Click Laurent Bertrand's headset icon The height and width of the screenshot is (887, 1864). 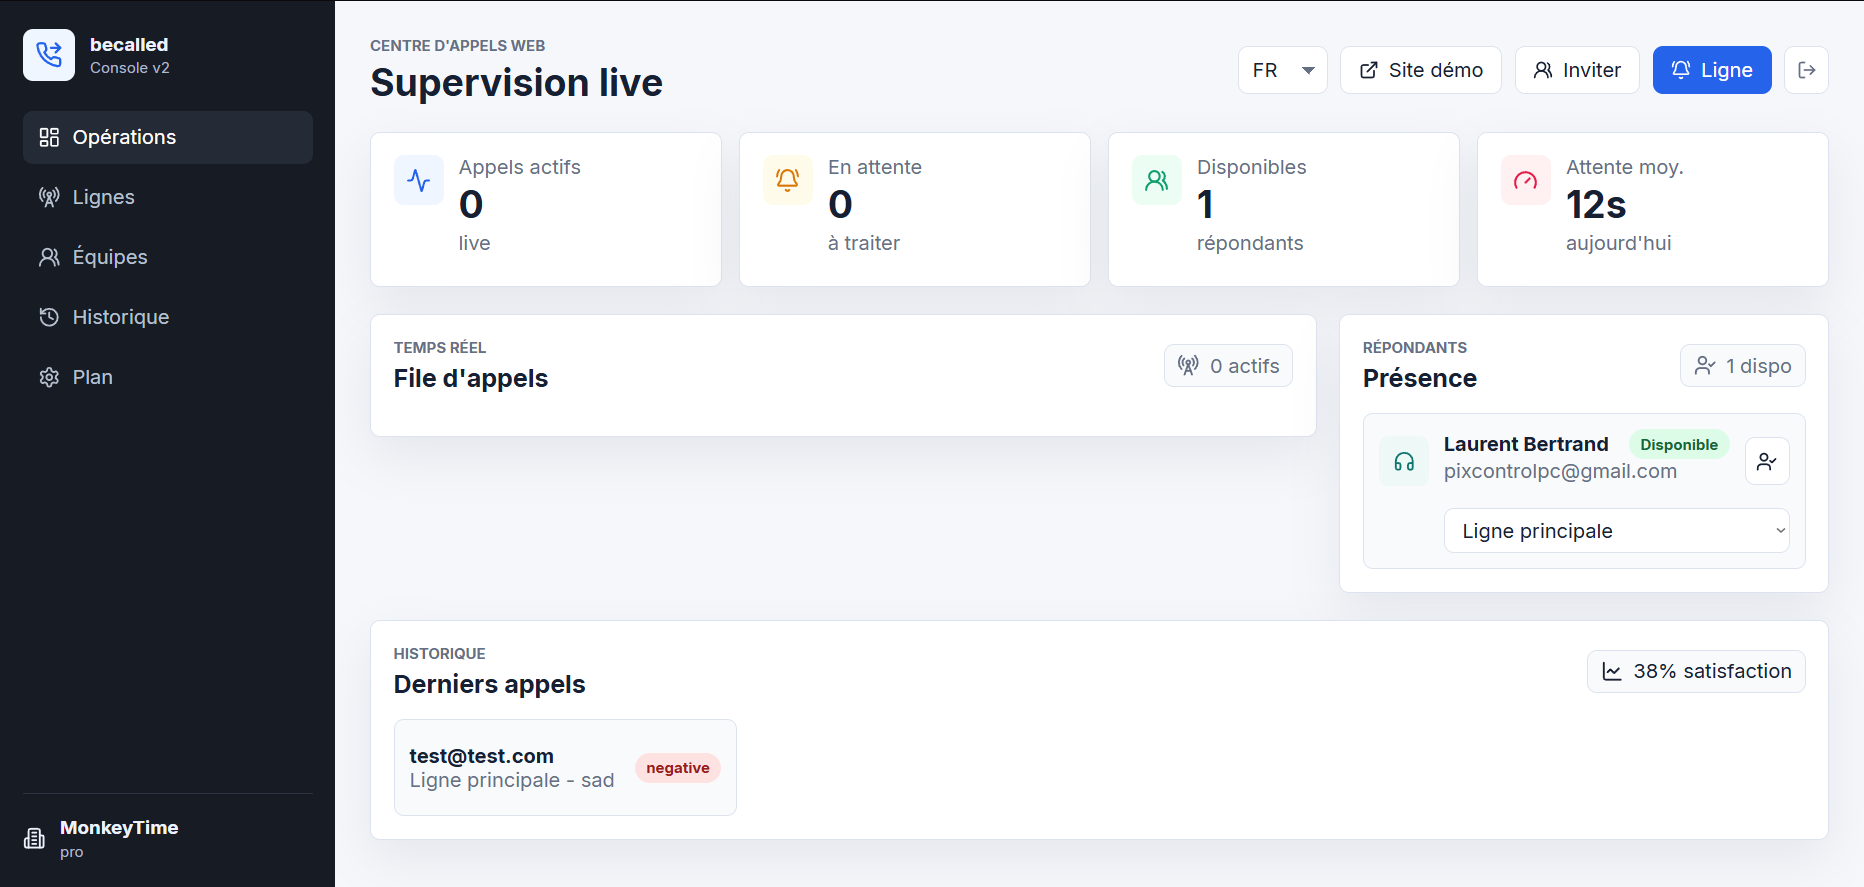coord(1404,461)
